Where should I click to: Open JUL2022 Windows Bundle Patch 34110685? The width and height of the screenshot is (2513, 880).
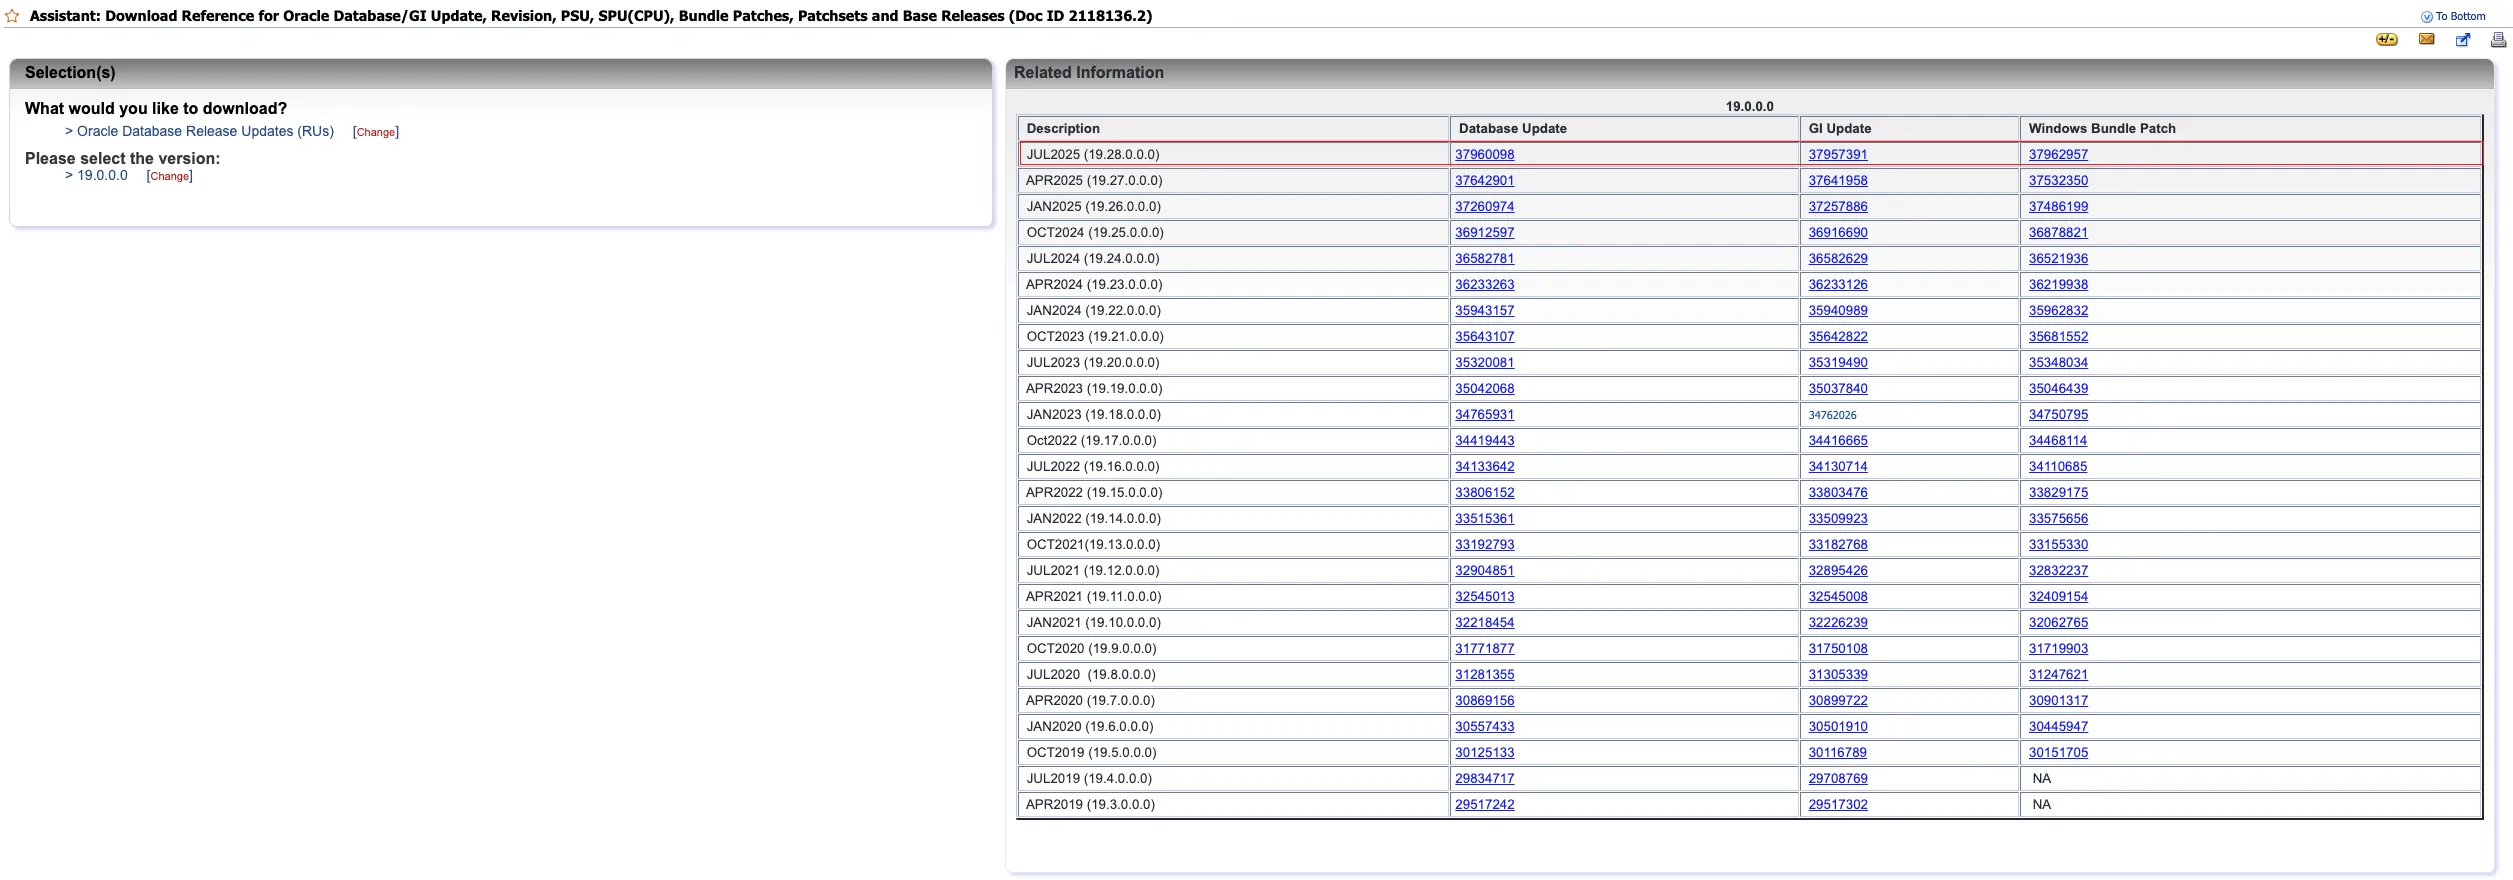pyautogui.click(x=2057, y=466)
